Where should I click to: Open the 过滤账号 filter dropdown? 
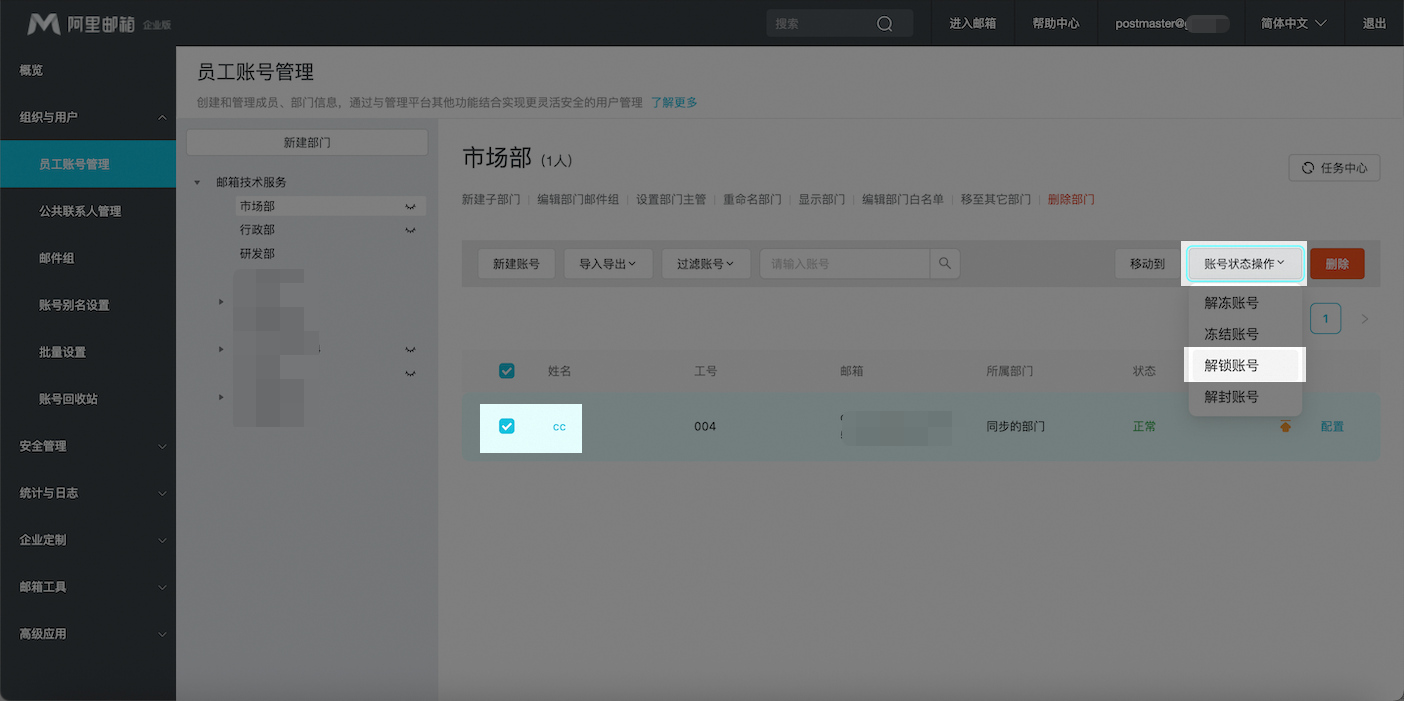point(705,264)
